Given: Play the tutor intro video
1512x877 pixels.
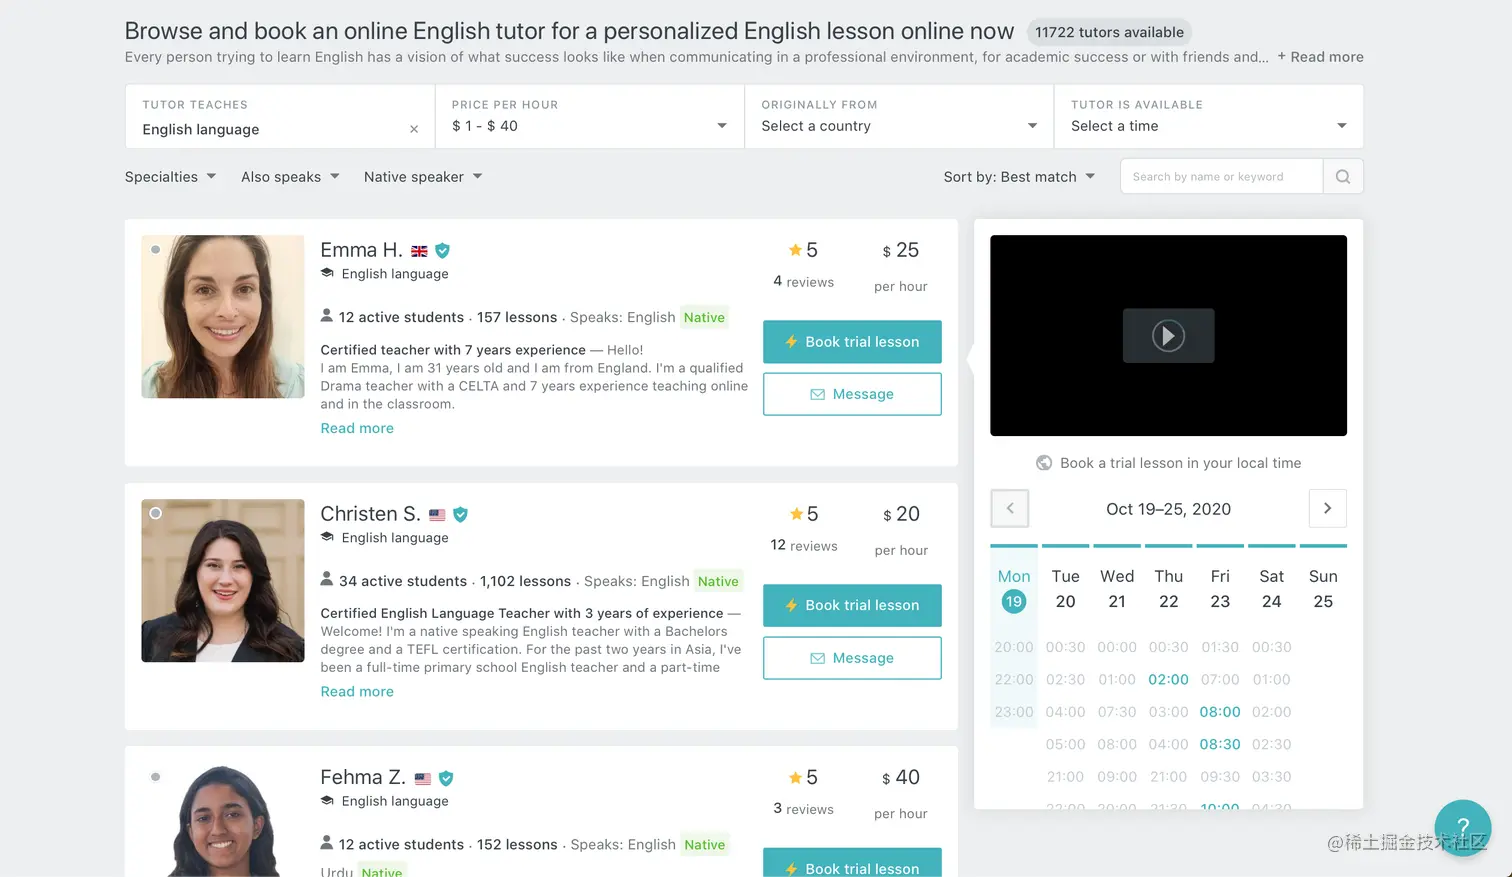Looking at the screenshot, I should 1168,336.
